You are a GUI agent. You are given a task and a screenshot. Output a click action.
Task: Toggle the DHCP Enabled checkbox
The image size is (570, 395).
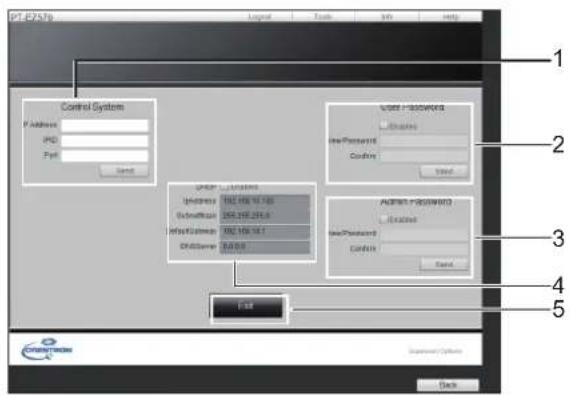click(x=224, y=187)
